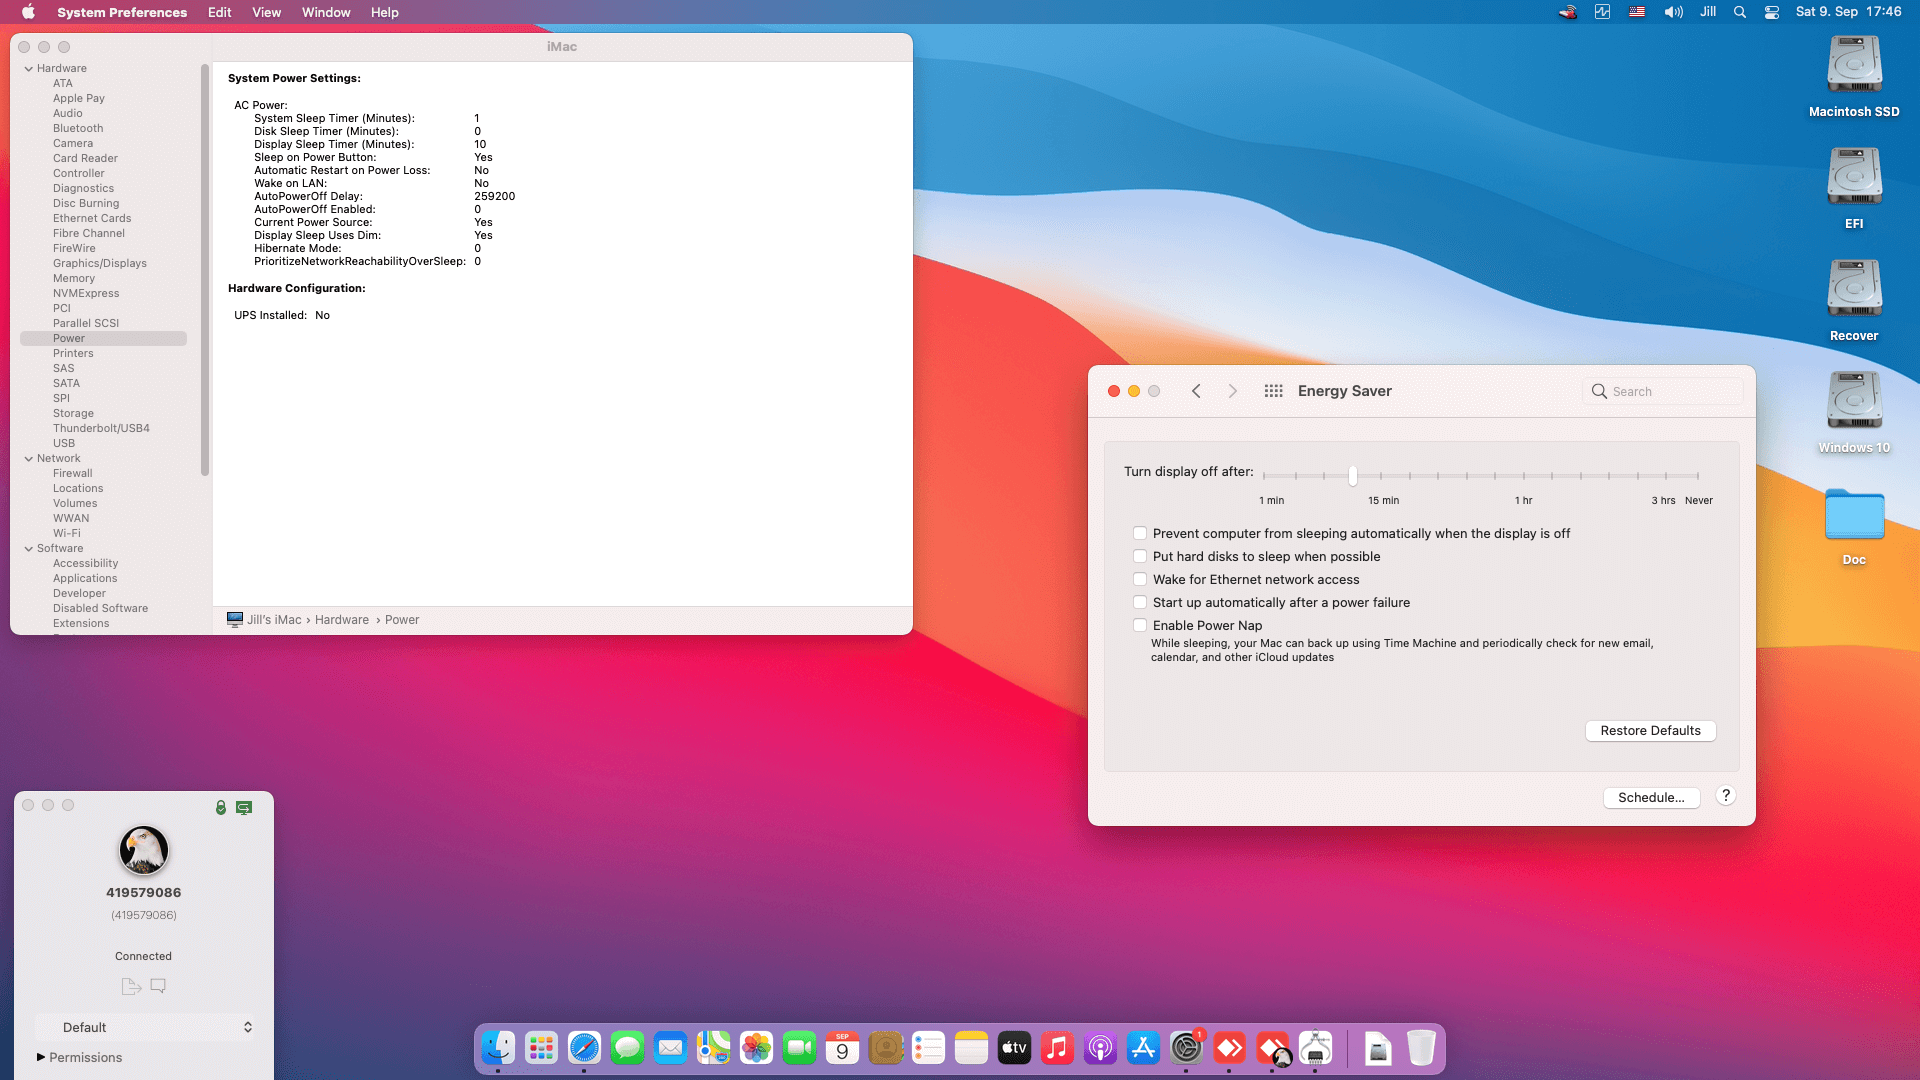This screenshot has width=1920, height=1080.
Task: Click the green screen-sharing monitor icon
Action: (x=244, y=807)
